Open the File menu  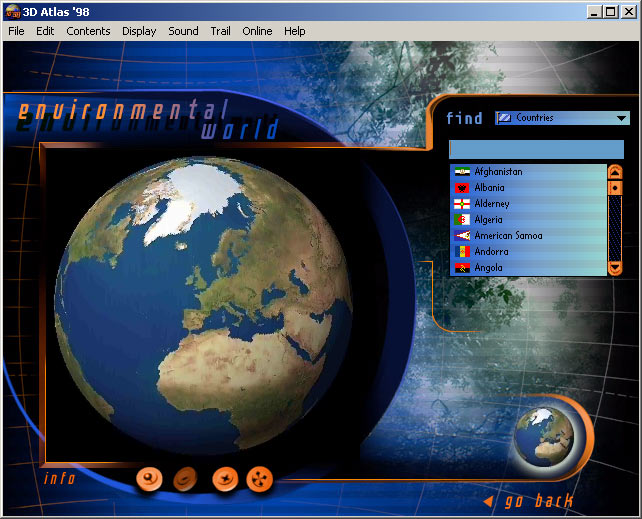(16, 31)
